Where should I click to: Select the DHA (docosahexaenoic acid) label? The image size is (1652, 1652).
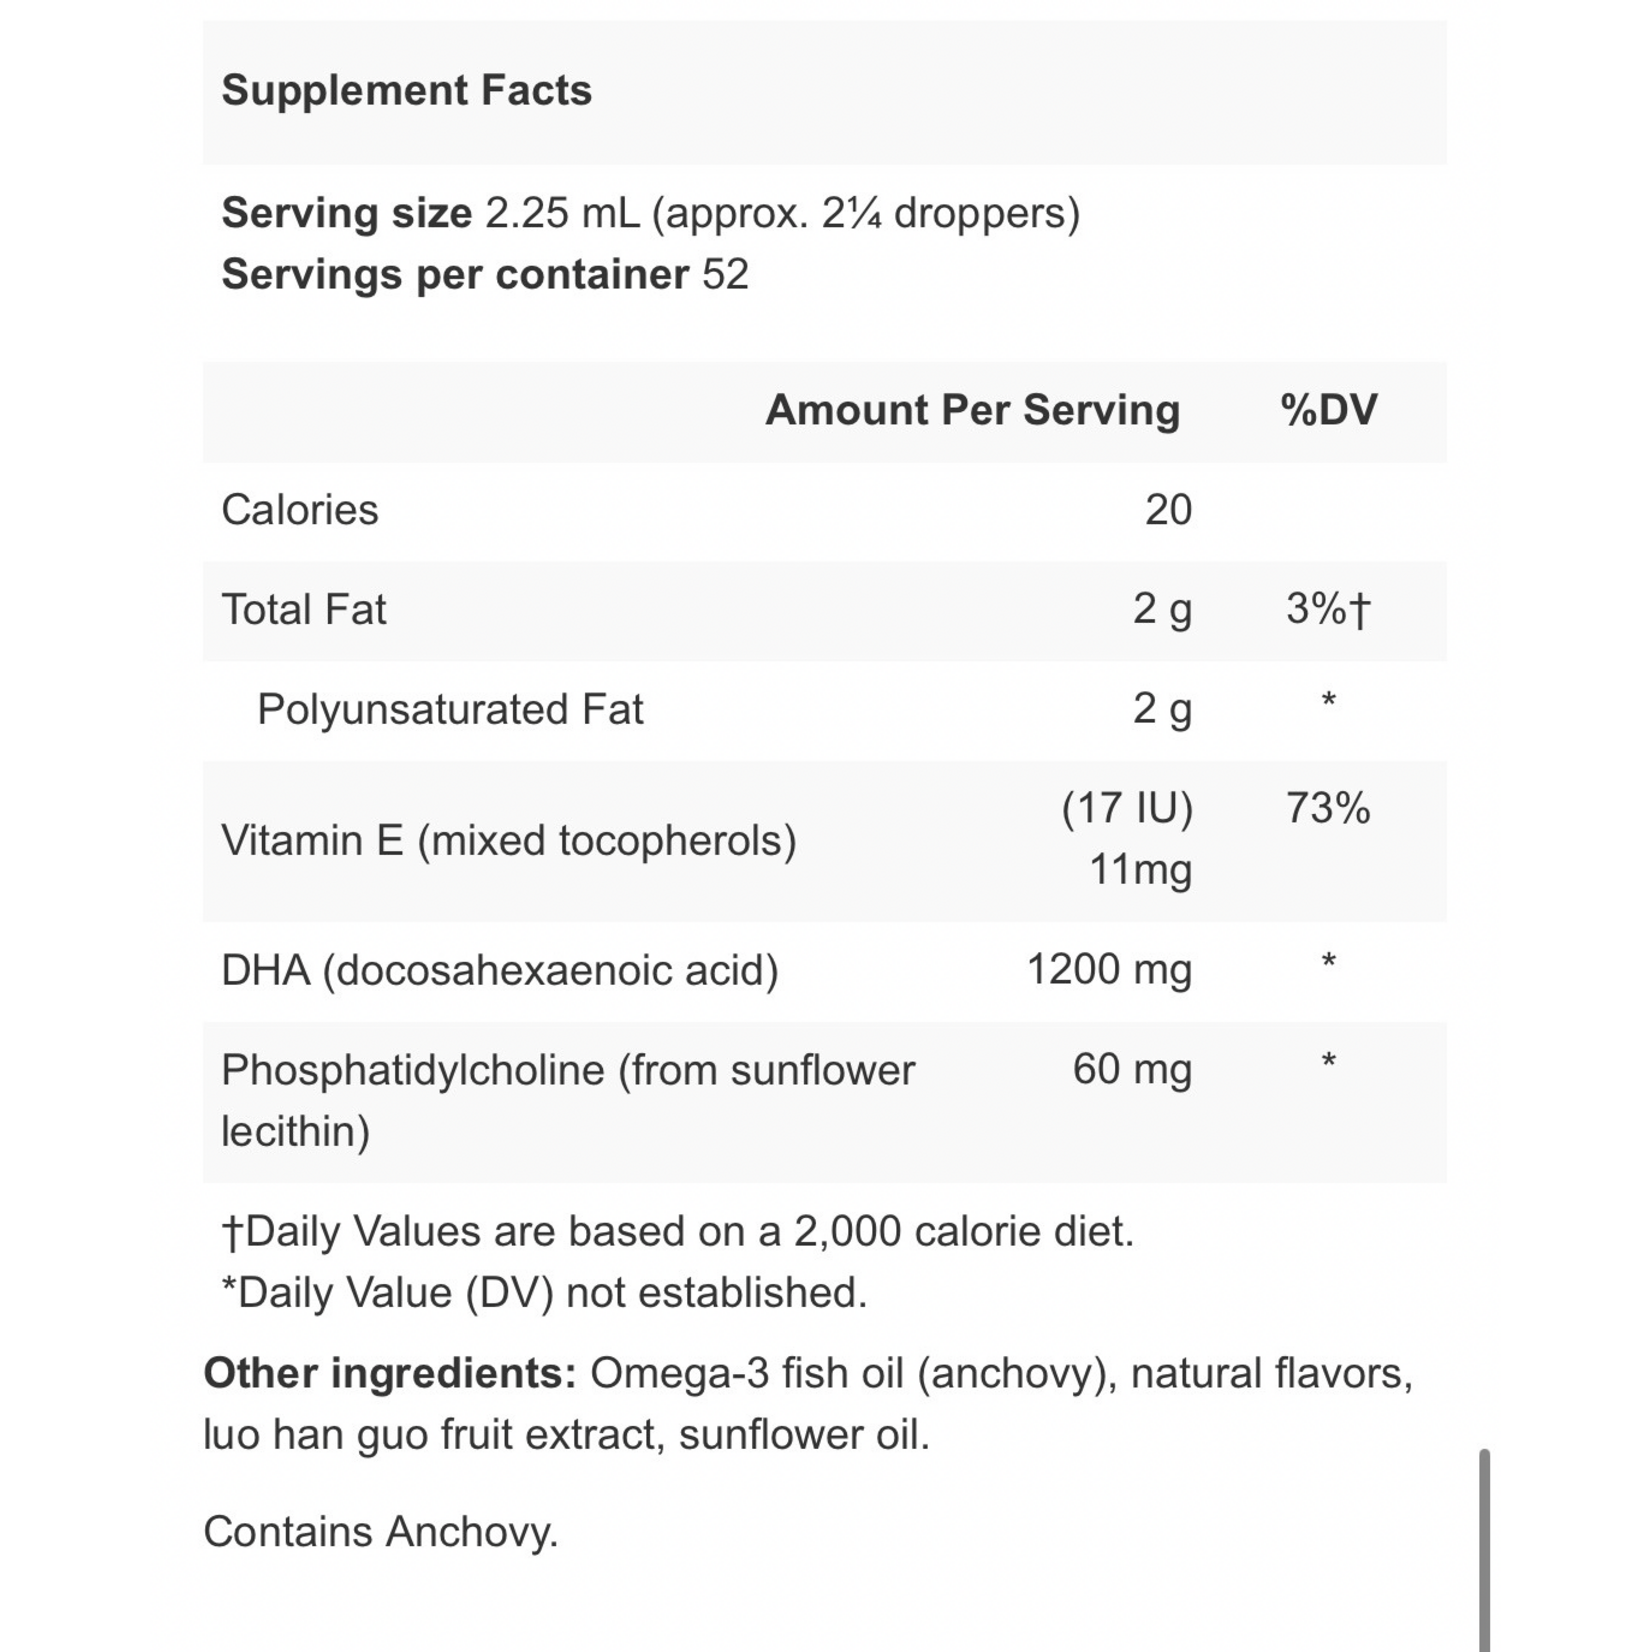[x=499, y=970]
